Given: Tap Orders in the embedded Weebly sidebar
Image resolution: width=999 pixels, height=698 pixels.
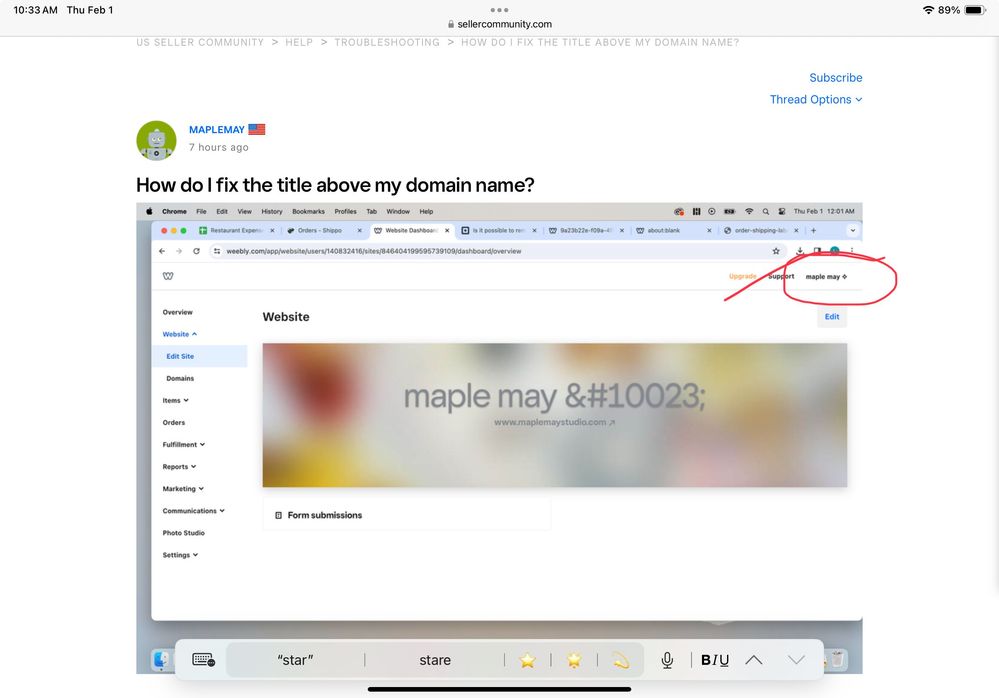Looking at the screenshot, I should [x=173, y=422].
